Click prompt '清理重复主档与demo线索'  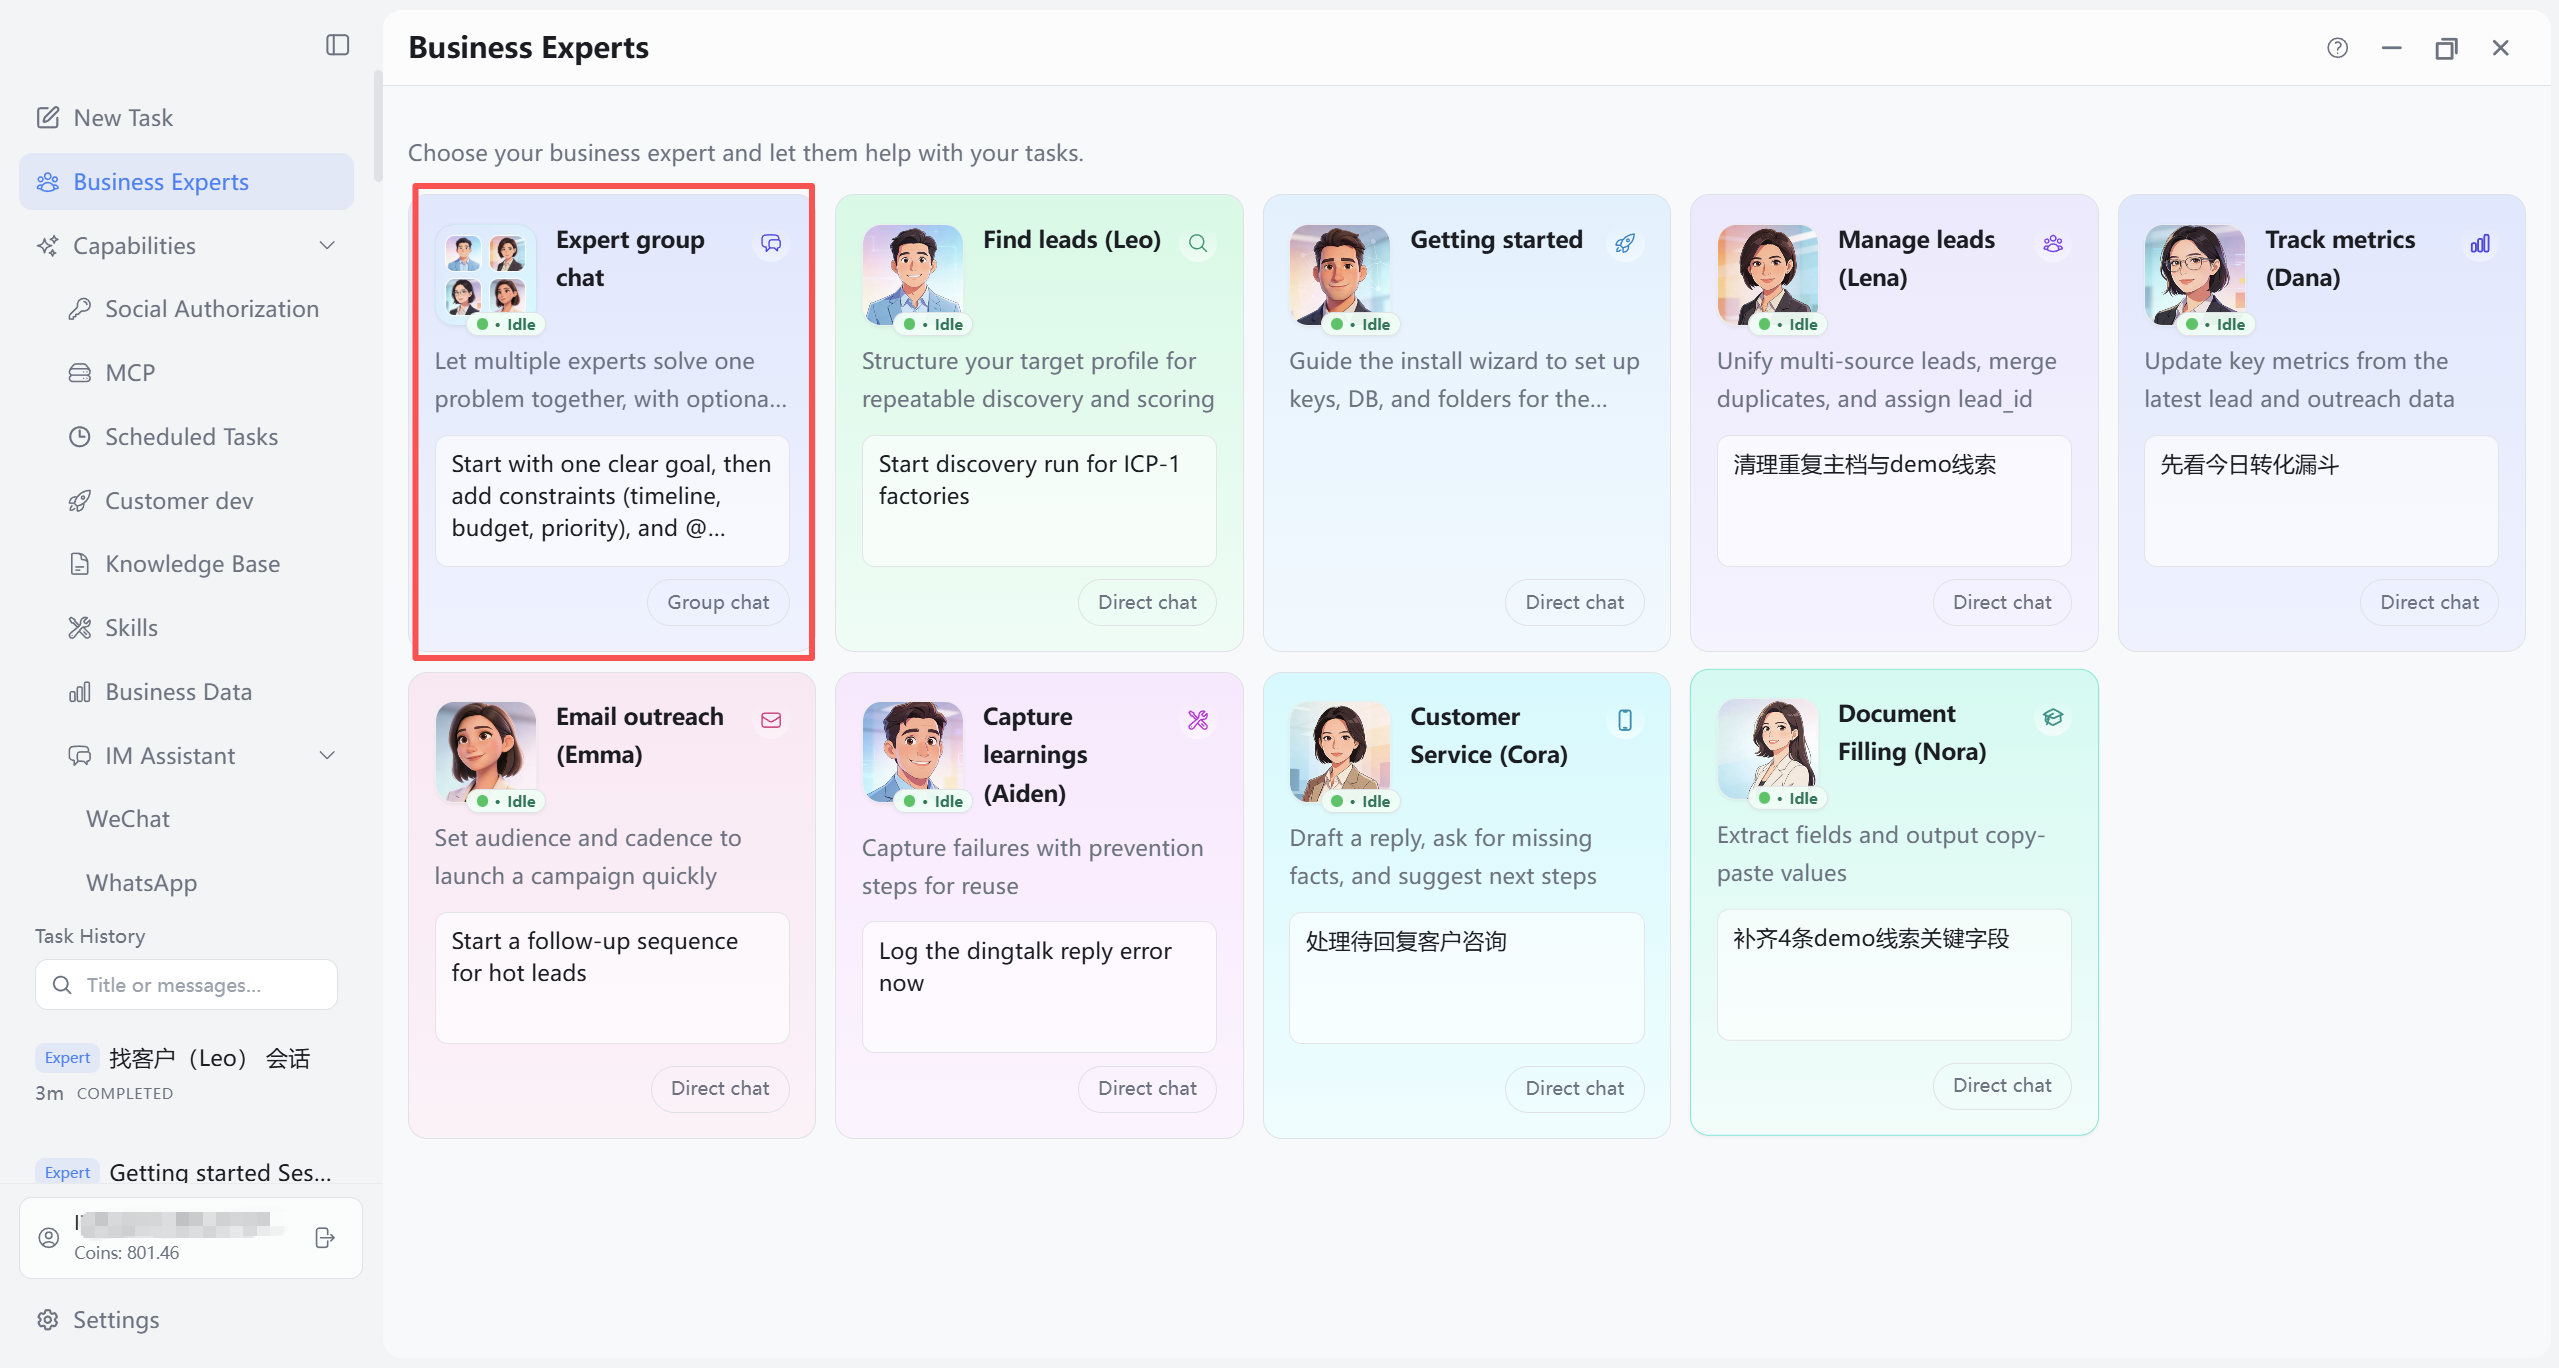point(1894,501)
